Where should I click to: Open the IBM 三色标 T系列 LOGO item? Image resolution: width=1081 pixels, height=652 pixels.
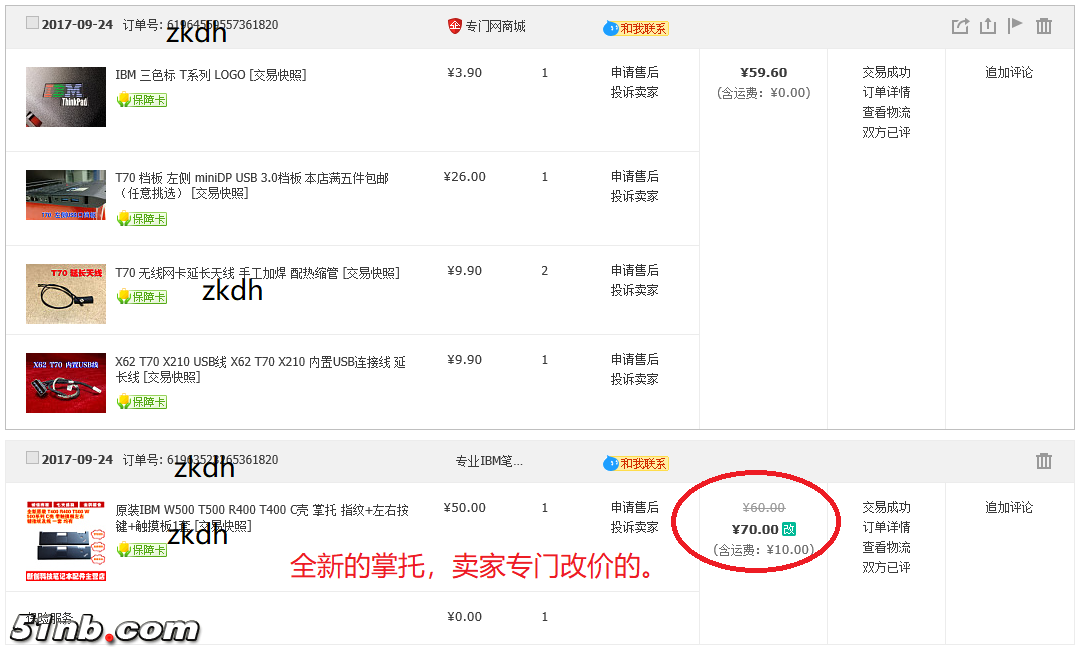[210, 74]
